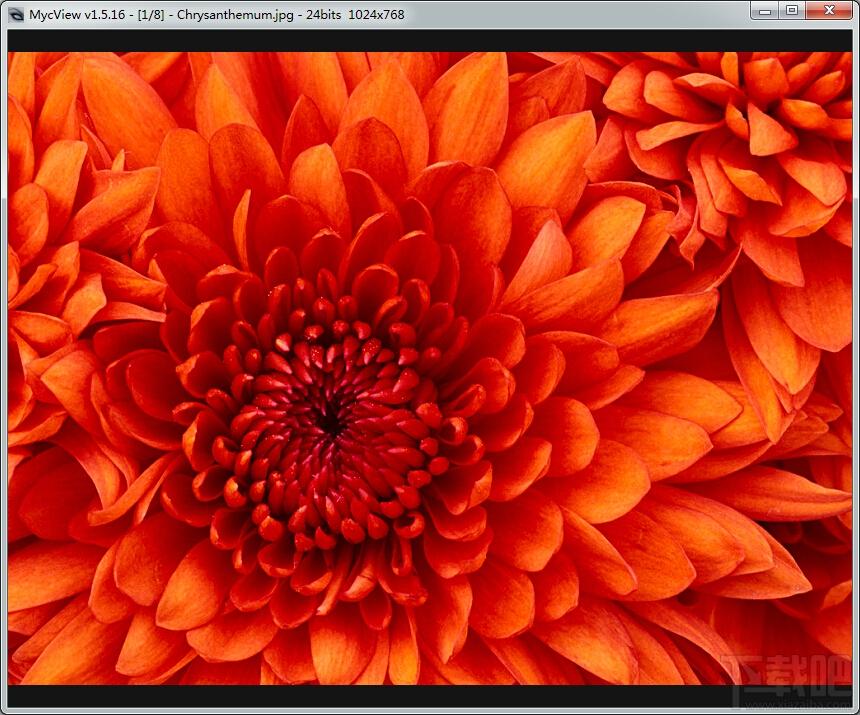The image size is (860, 715).
Task: Click the 24bits color depth text
Action: coord(324,15)
